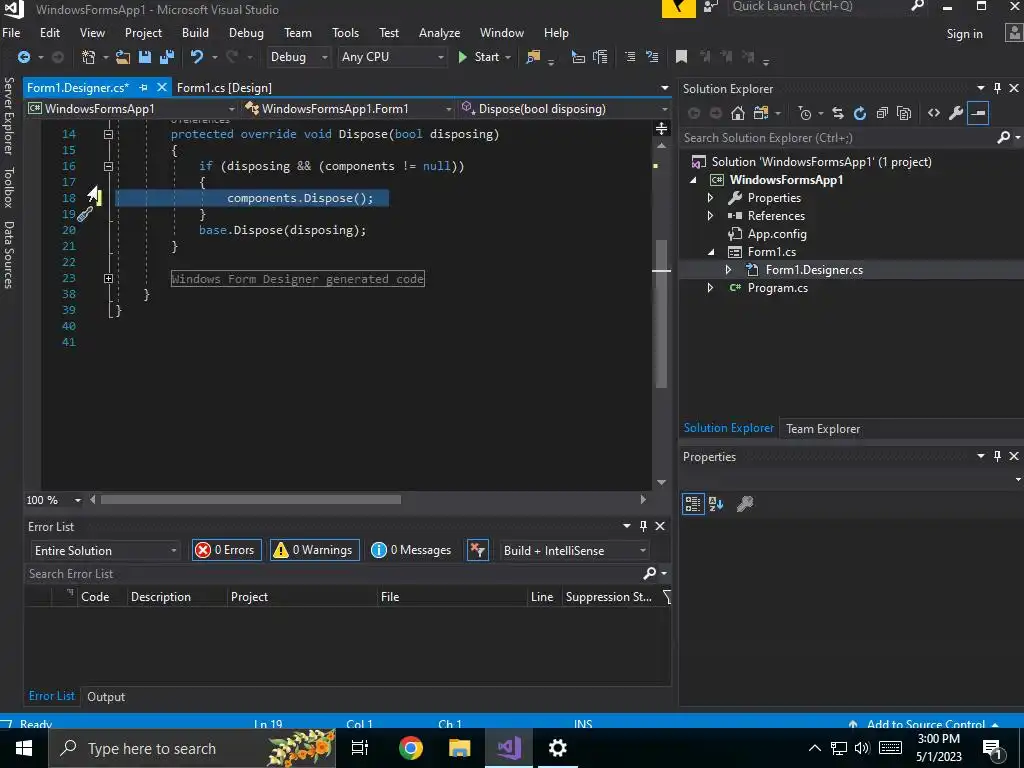Click the Alphabetical sort icon in Properties panel

(x=716, y=504)
